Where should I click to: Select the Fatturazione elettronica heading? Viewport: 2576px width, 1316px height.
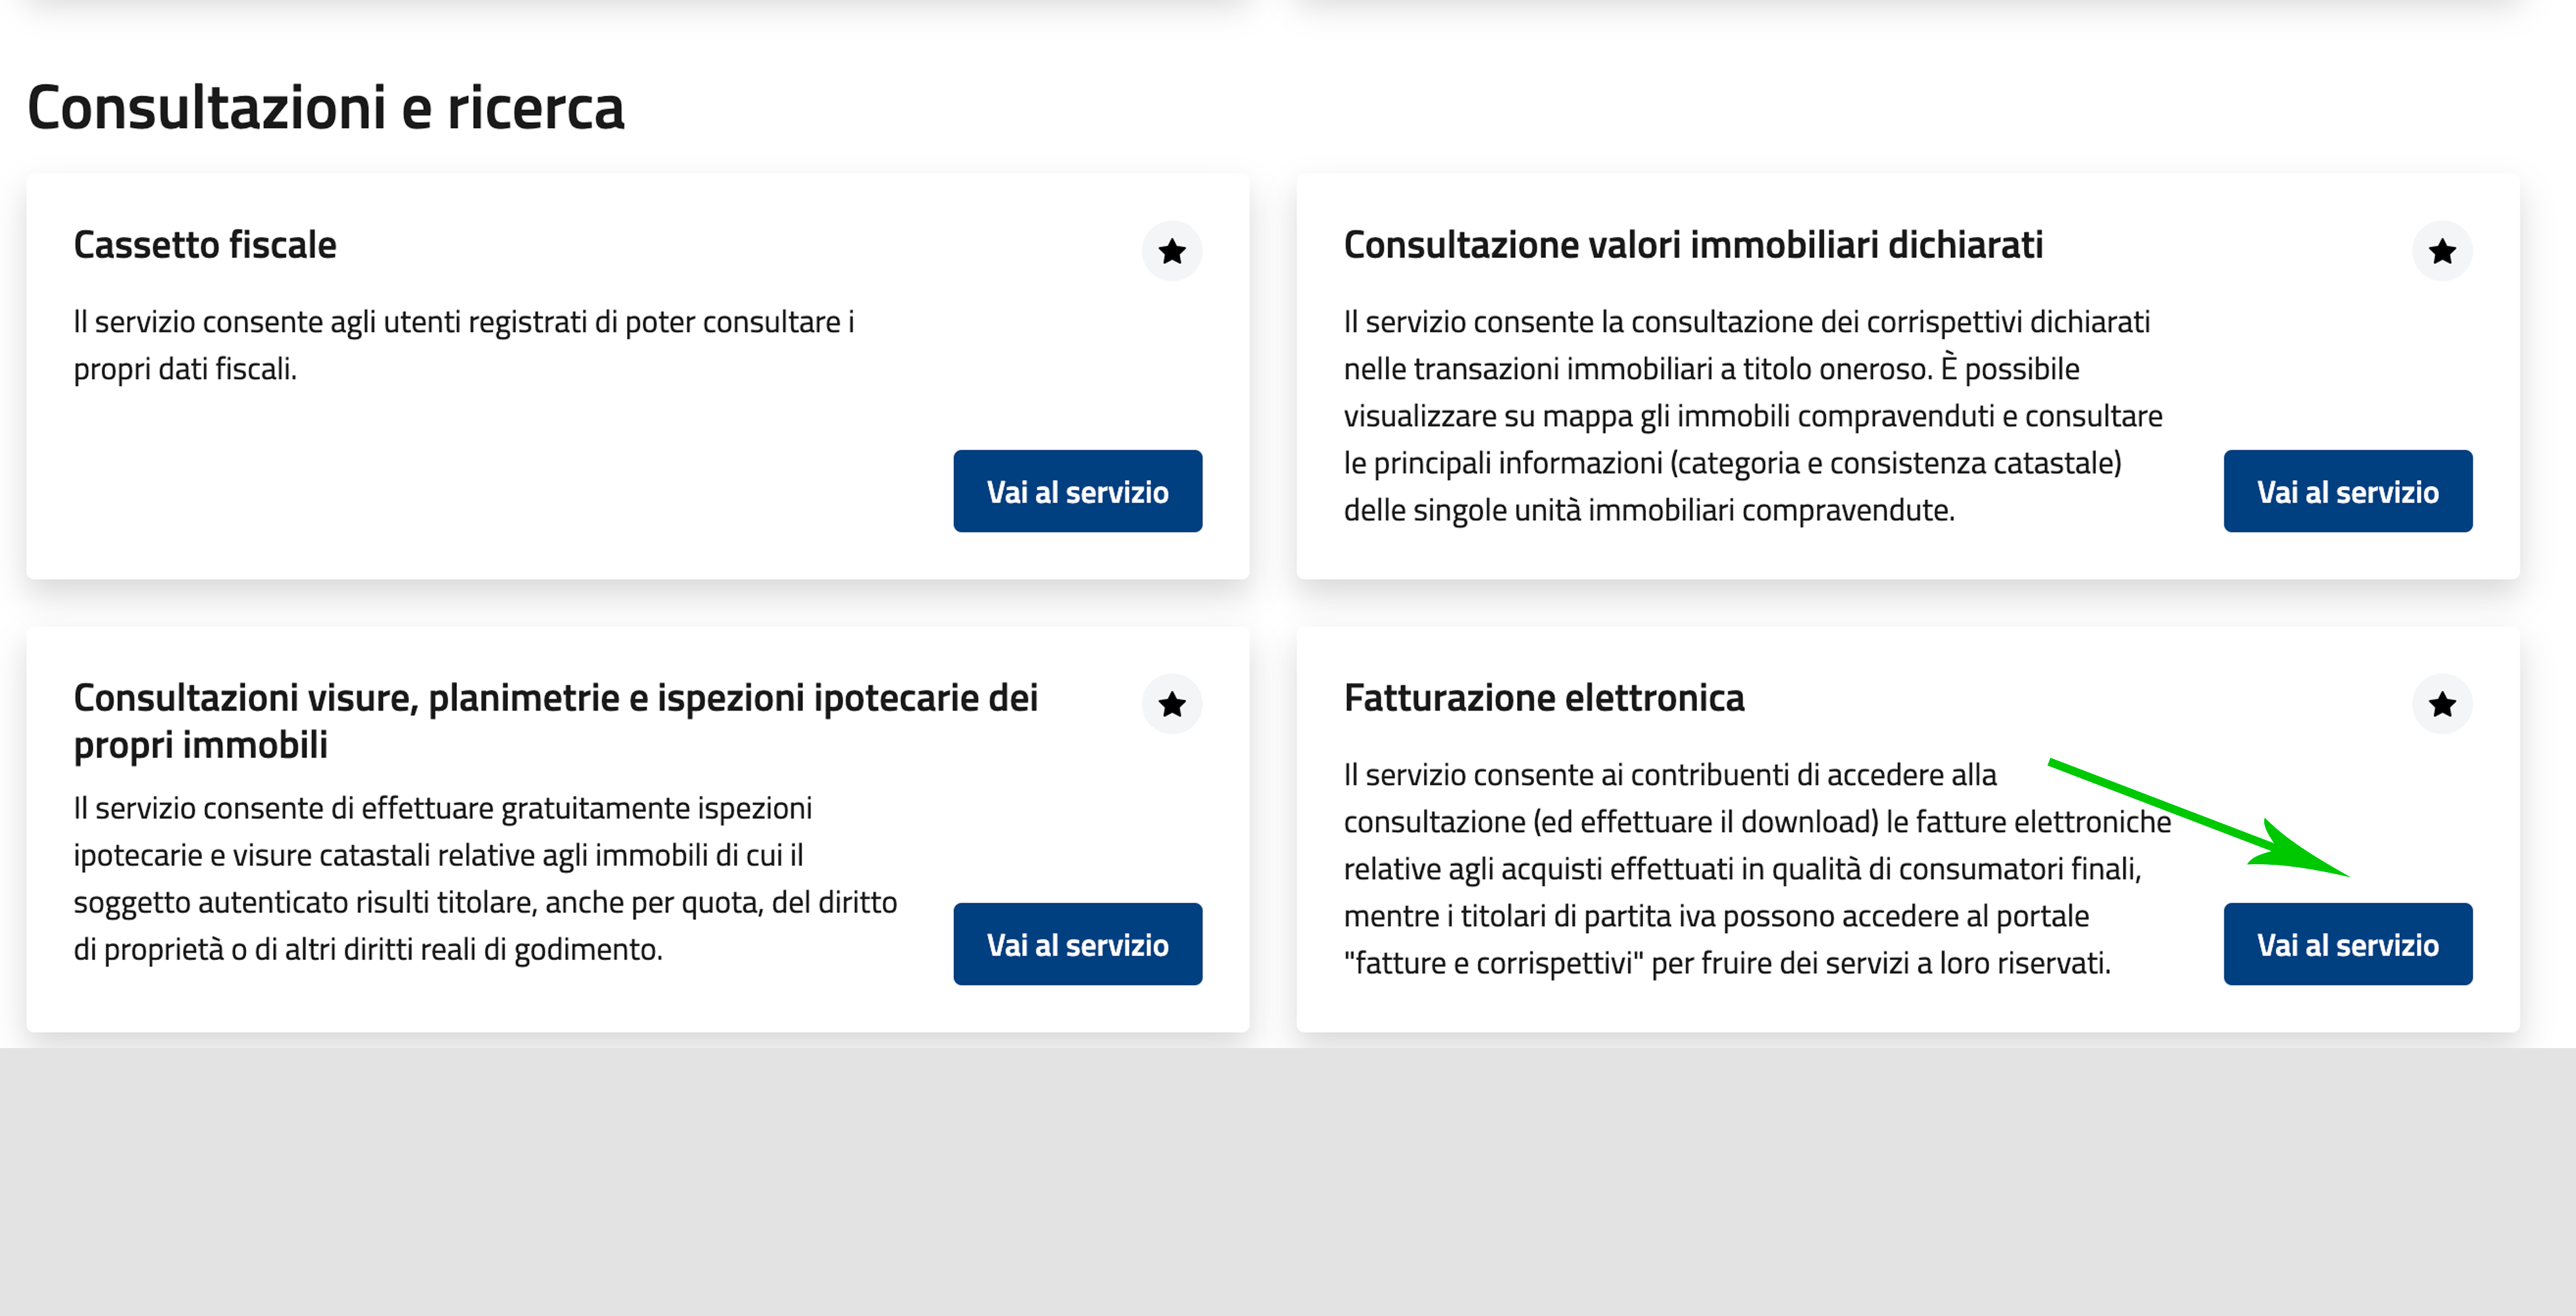pos(1543,698)
